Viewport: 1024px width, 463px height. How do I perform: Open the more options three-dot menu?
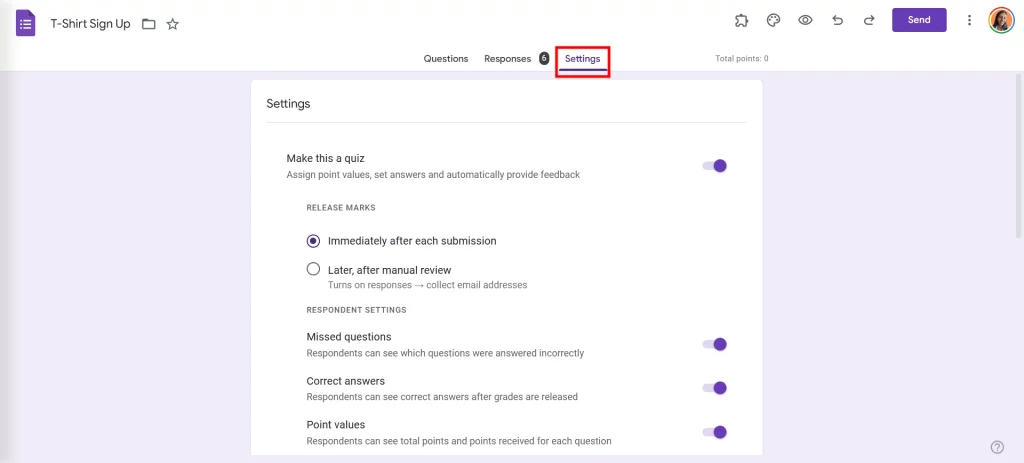tap(969, 20)
